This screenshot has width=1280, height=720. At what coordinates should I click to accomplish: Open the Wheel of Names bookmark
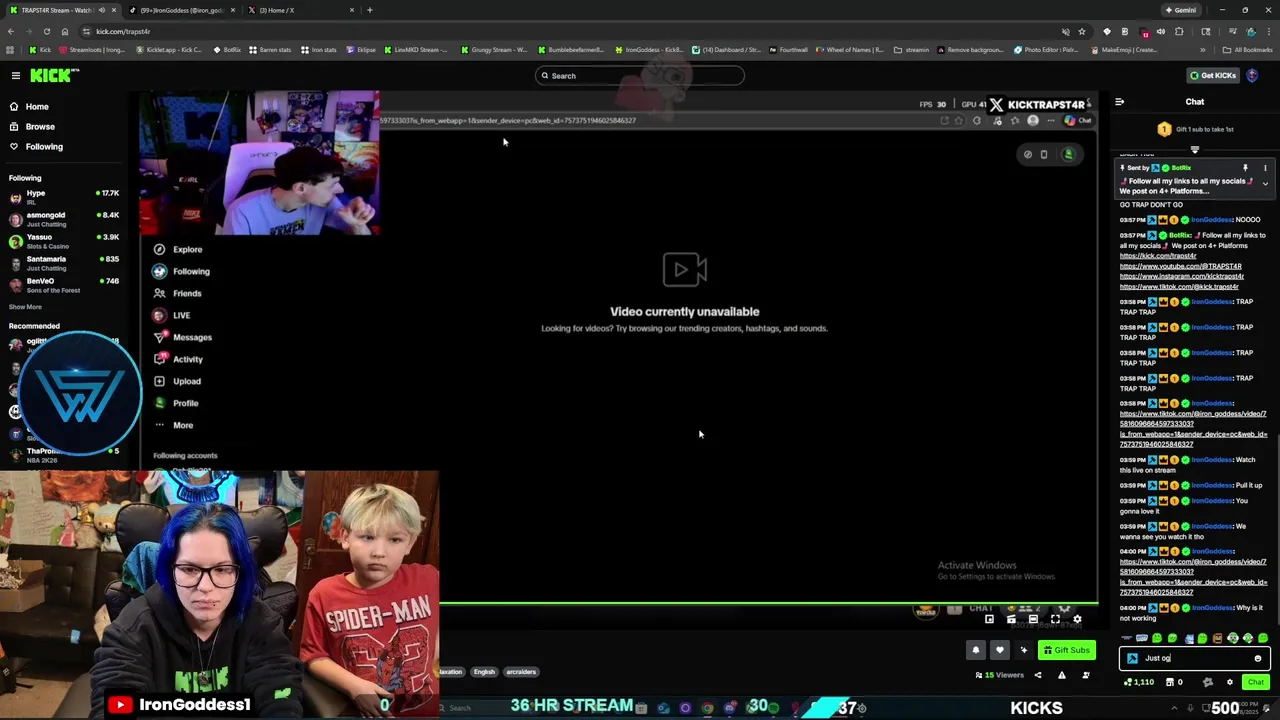[x=851, y=49]
